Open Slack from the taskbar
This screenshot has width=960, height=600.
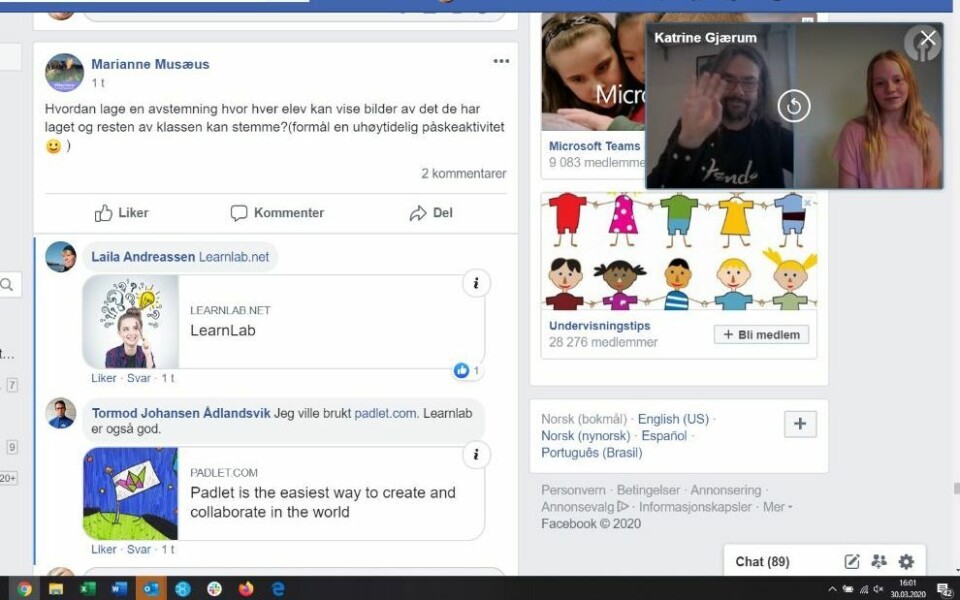214,589
